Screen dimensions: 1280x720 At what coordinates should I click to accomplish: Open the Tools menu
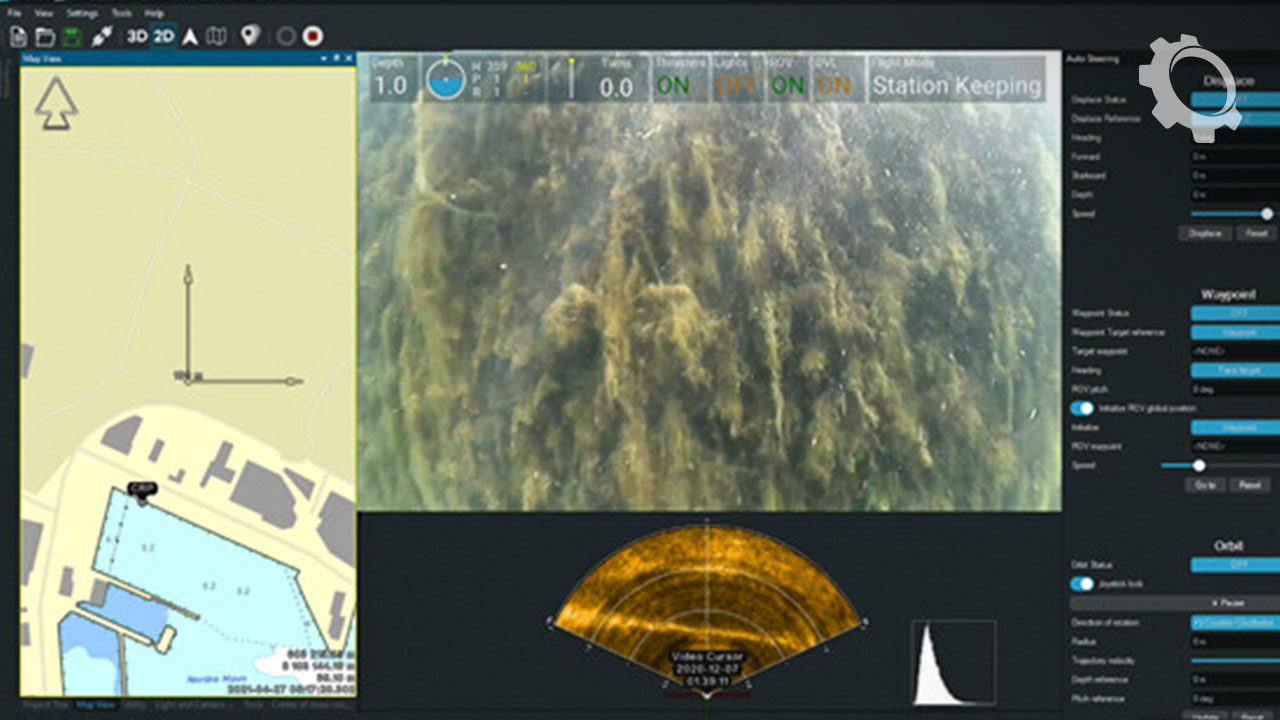[121, 14]
